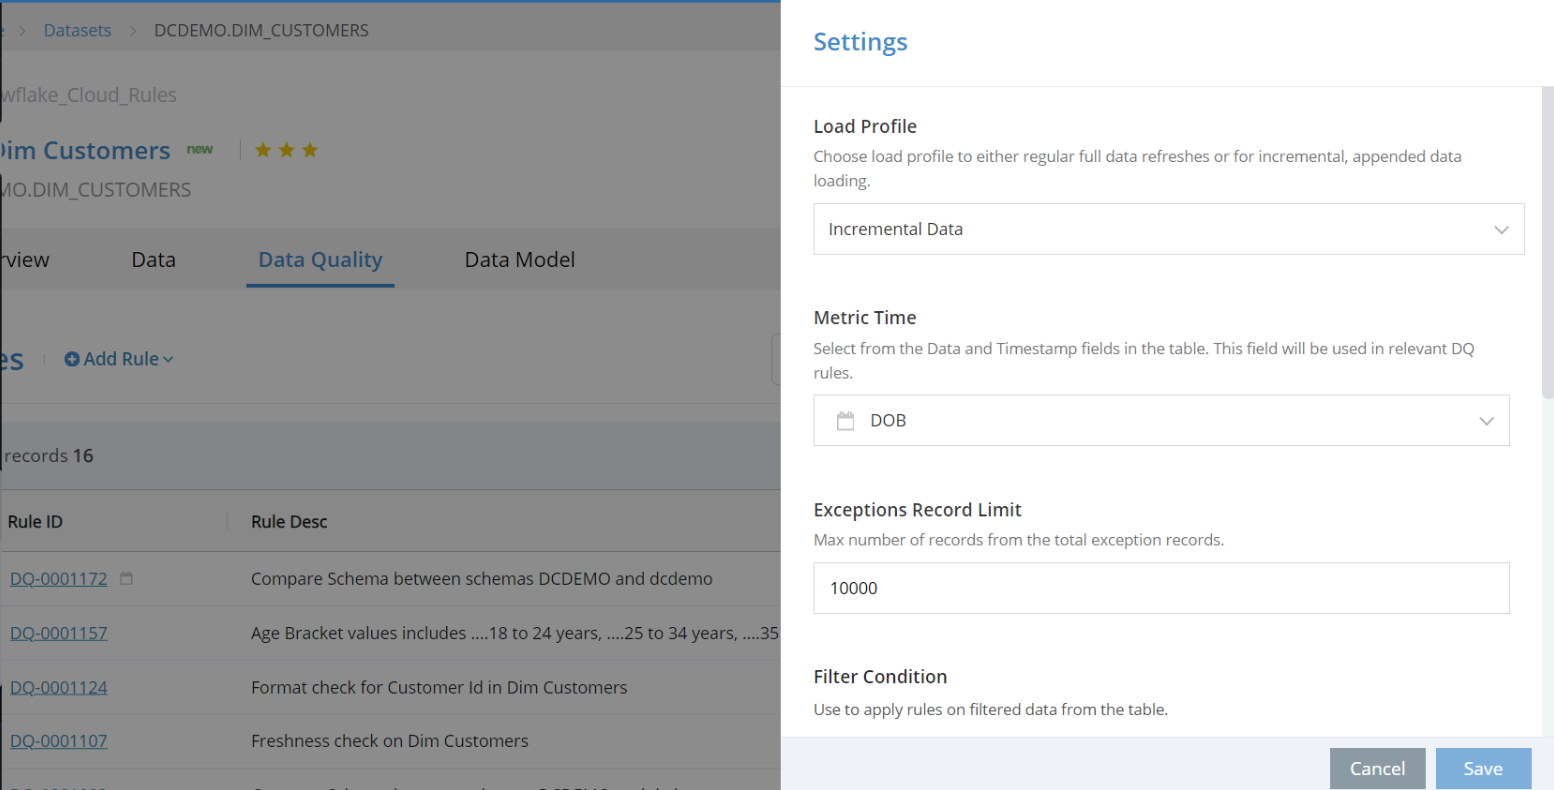Image resolution: width=1554 pixels, height=790 pixels.
Task: Open the Add Rule dropdown
Action: coord(119,359)
